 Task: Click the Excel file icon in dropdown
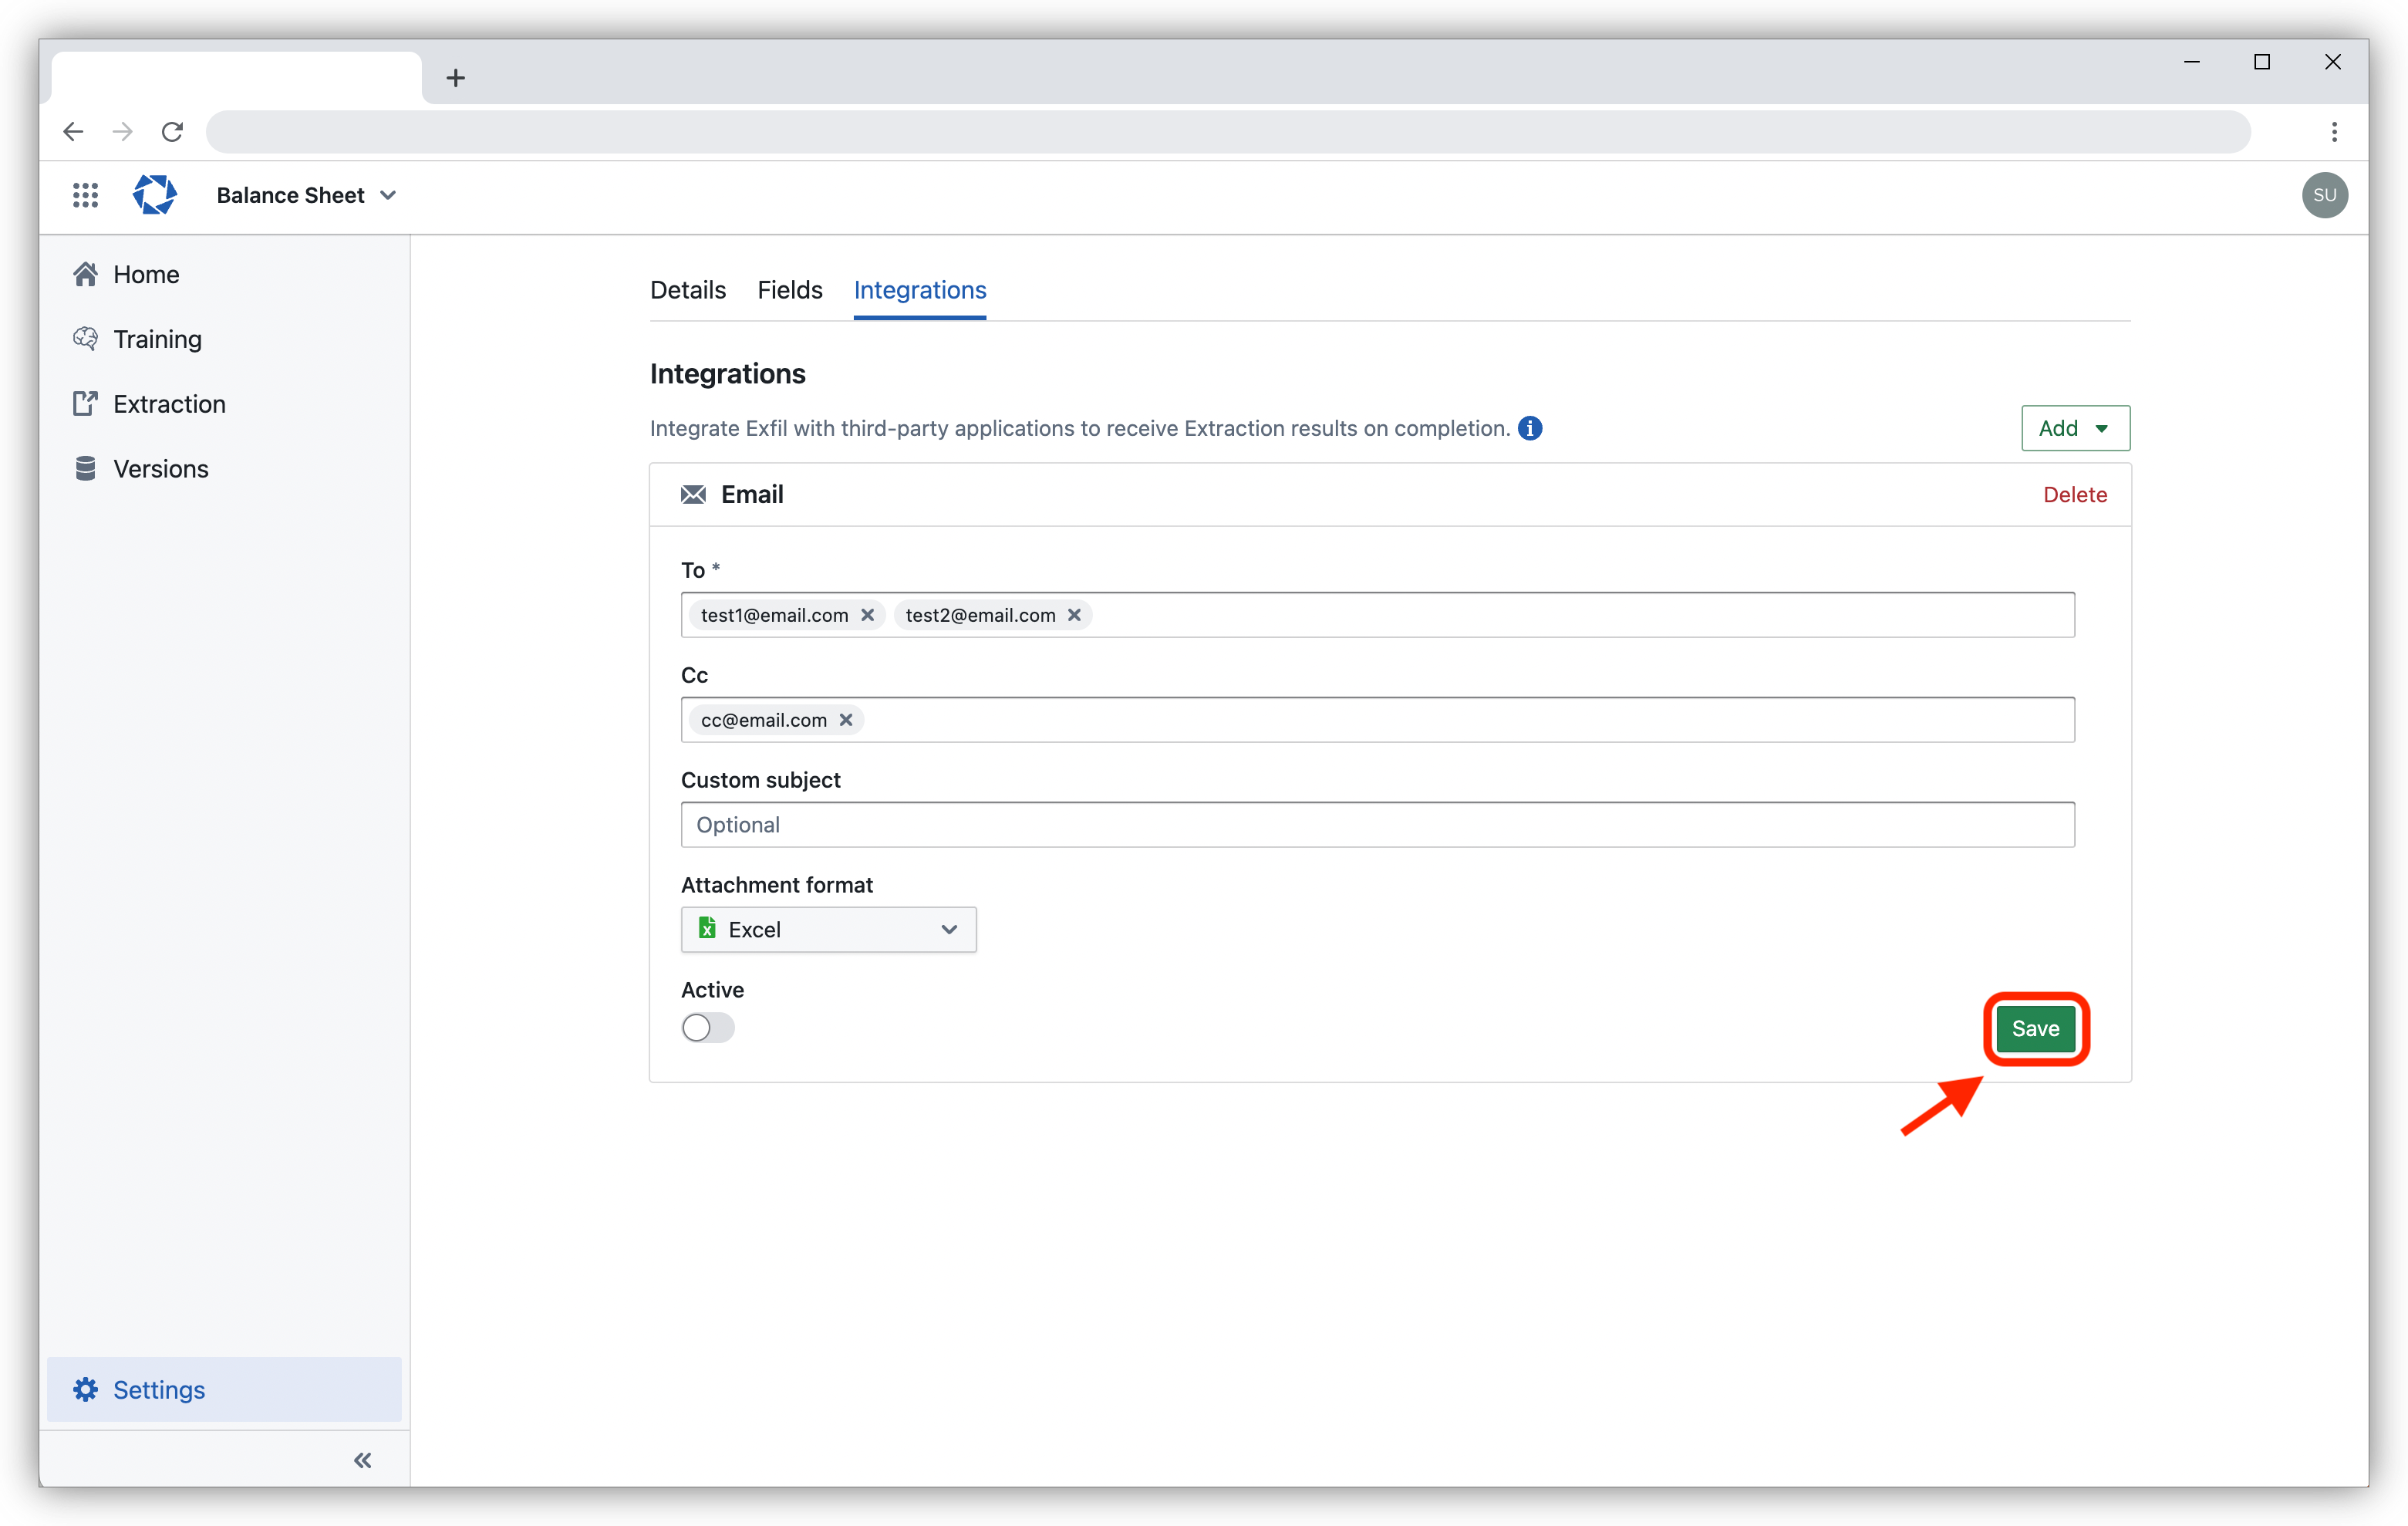707,929
